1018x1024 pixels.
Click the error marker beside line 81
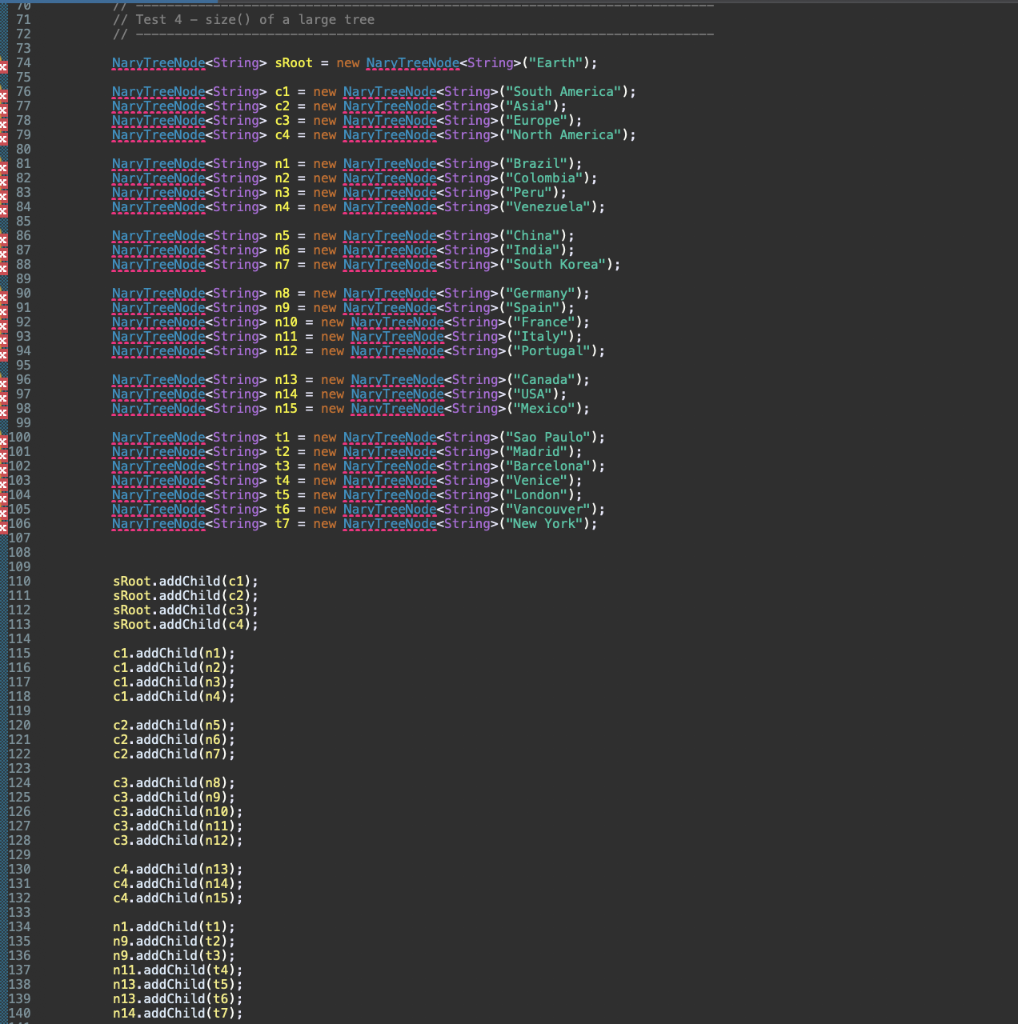[3, 167]
